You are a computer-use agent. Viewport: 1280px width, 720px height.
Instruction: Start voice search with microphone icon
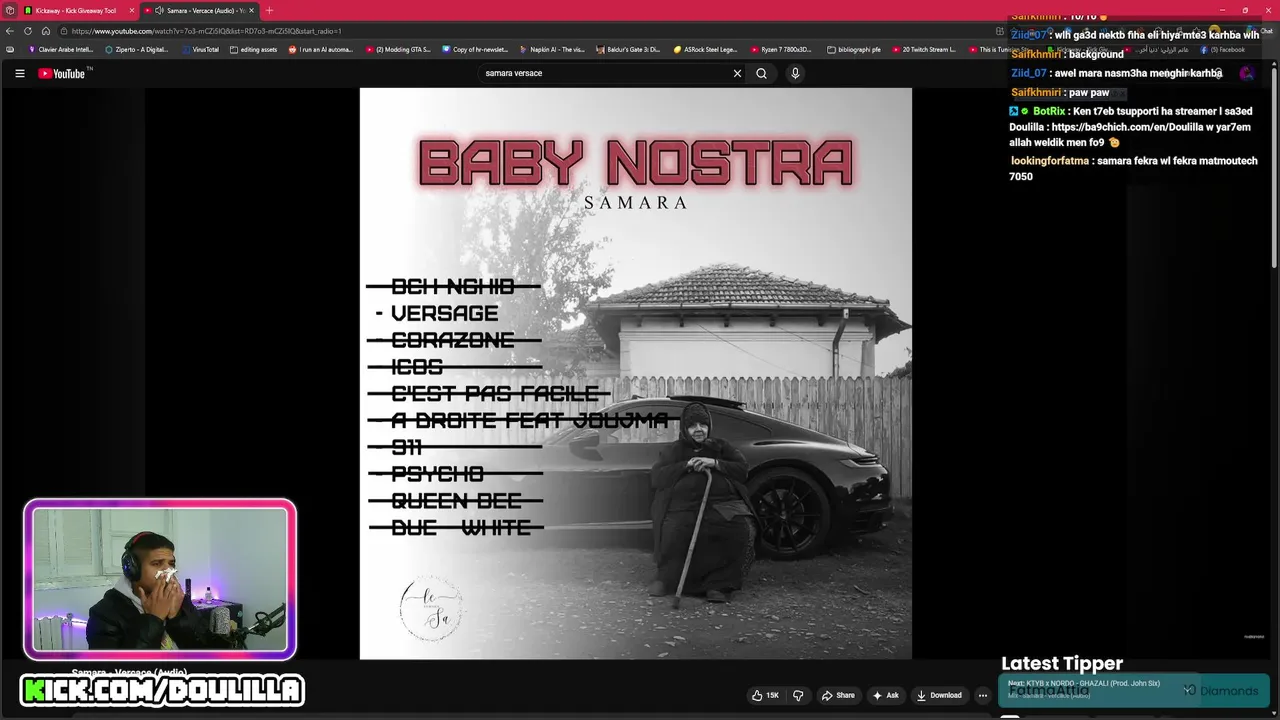tap(795, 73)
